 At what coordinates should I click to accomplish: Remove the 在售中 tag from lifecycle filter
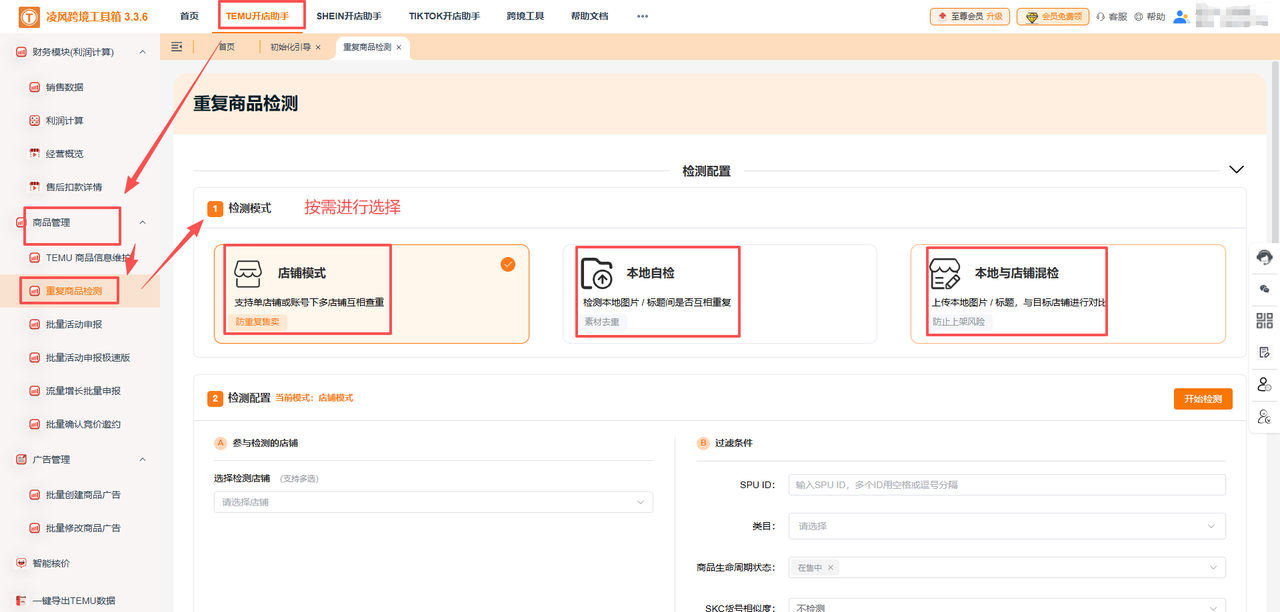(830, 568)
